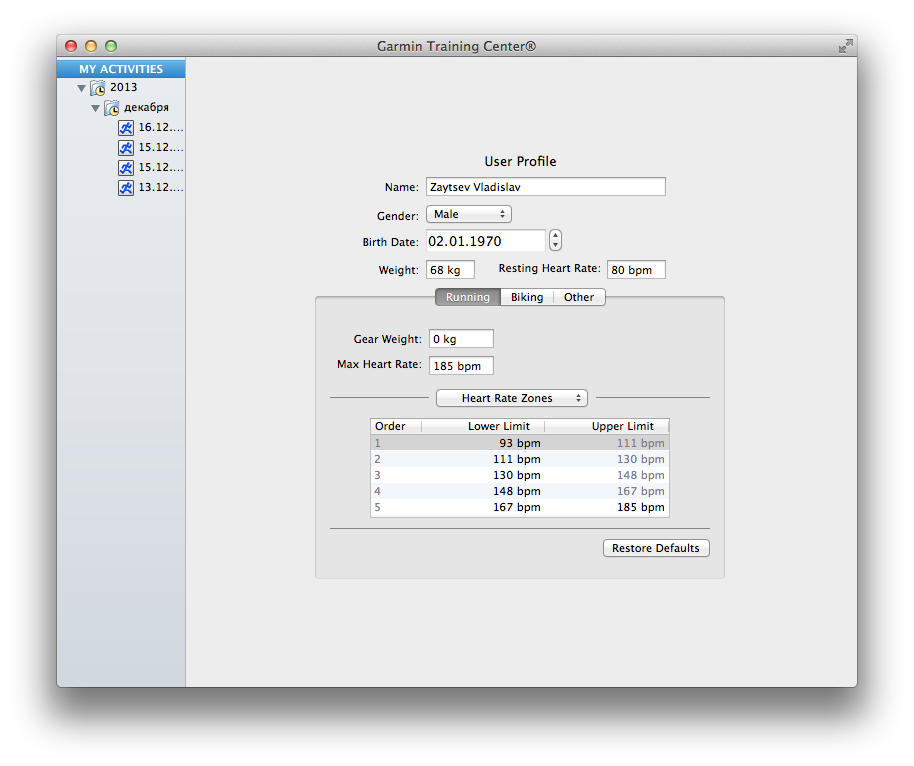Screen dimensions: 914x766
Task: Click zone 5 lower limit 167 bpm
Action: 516,507
